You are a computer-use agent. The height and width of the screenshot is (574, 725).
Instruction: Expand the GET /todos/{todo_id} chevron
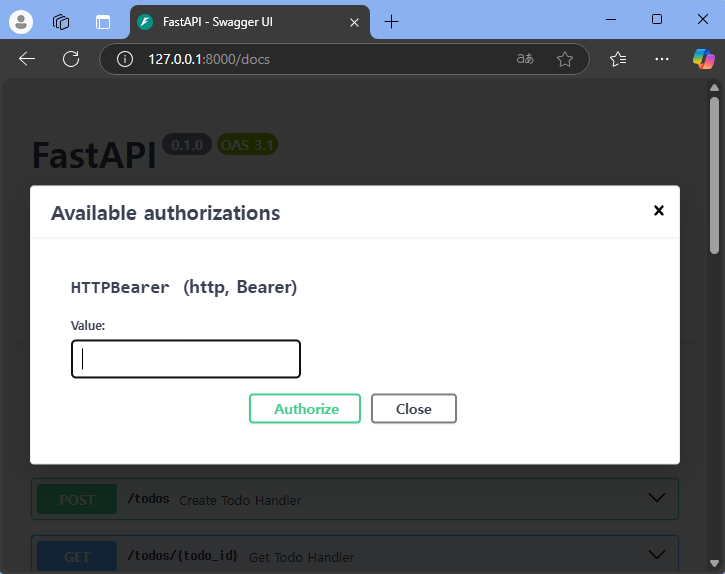pyautogui.click(x=657, y=555)
